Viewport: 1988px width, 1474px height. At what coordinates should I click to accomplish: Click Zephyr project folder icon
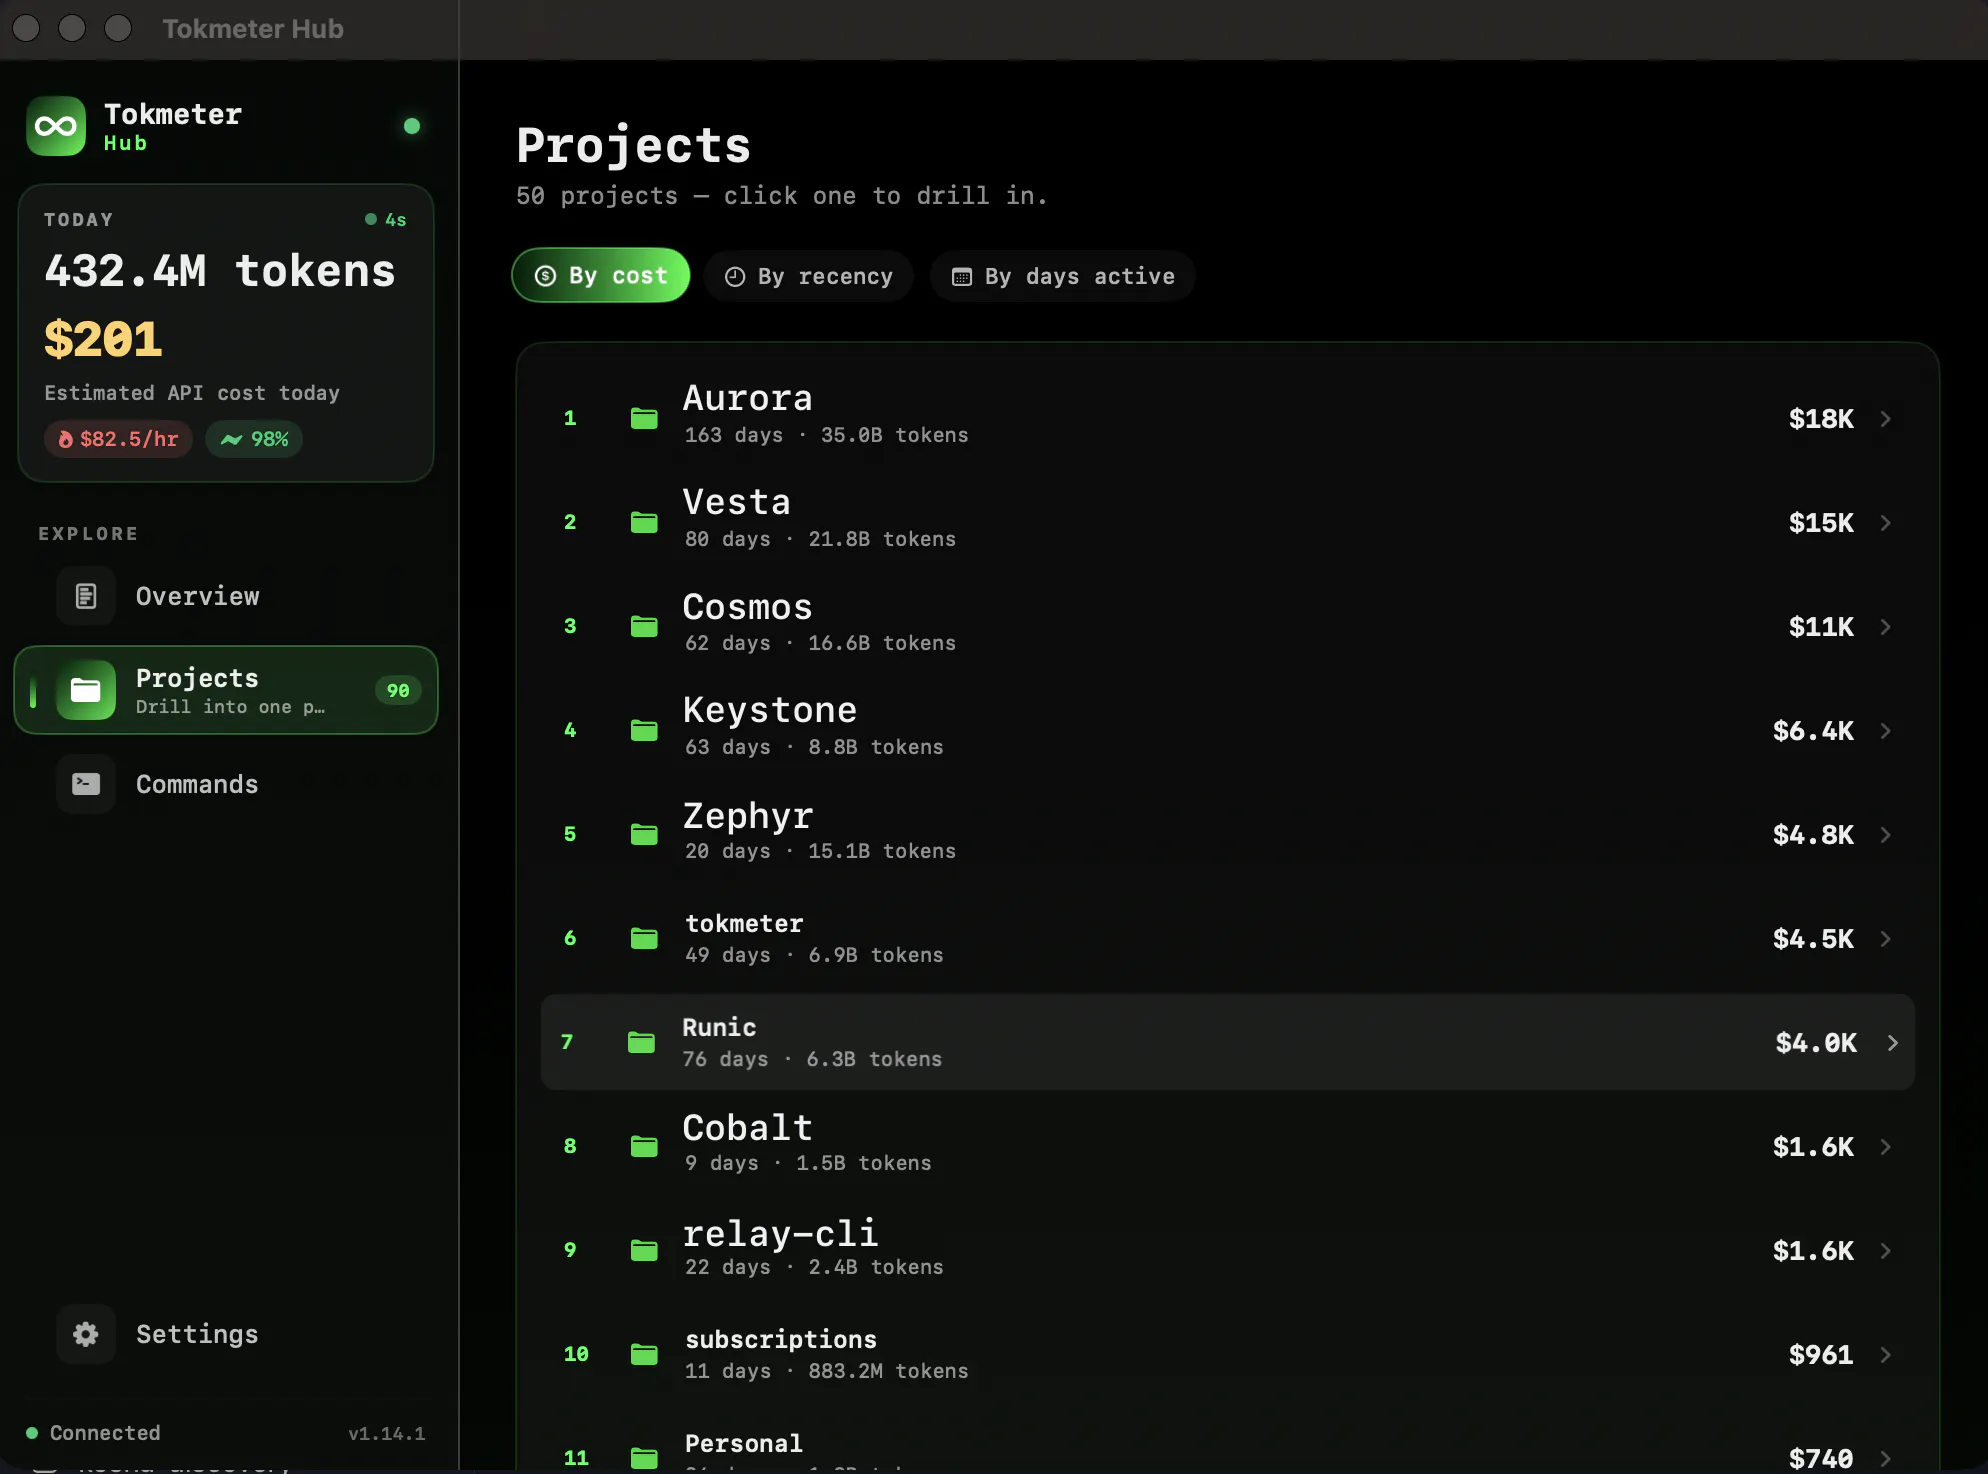pyautogui.click(x=644, y=834)
